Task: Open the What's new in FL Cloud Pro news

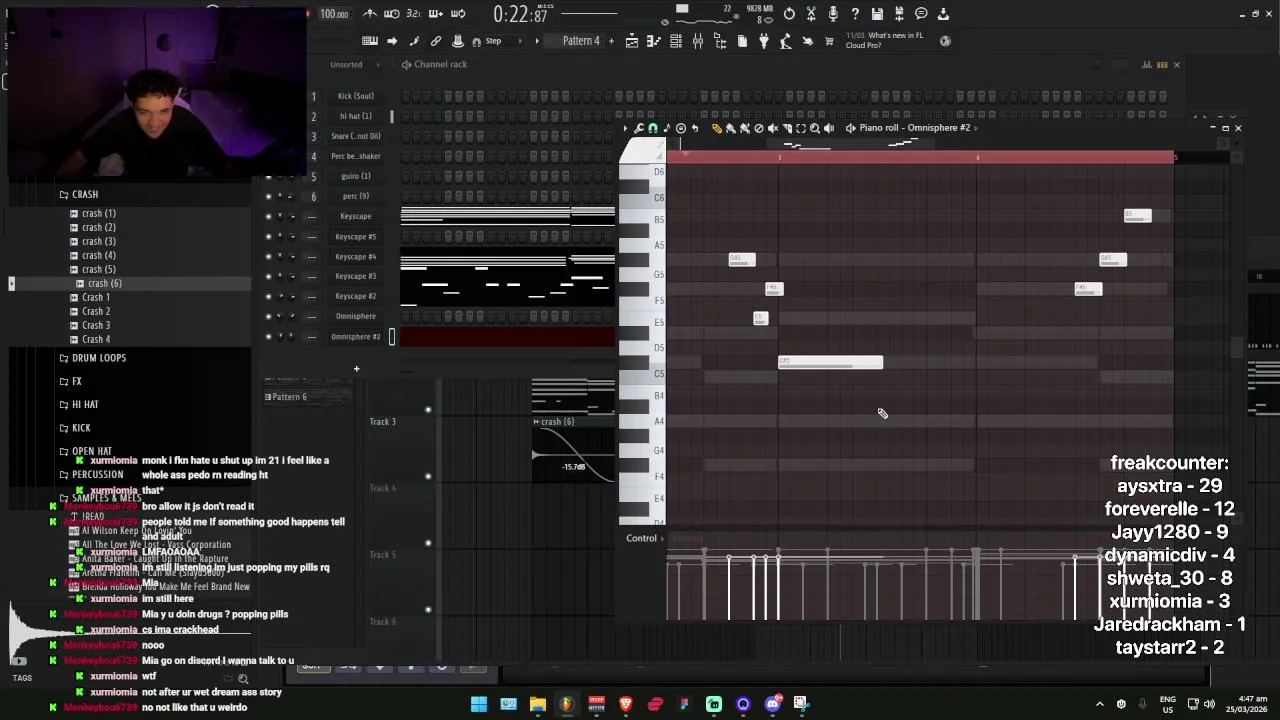Action: [x=885, y=40]
